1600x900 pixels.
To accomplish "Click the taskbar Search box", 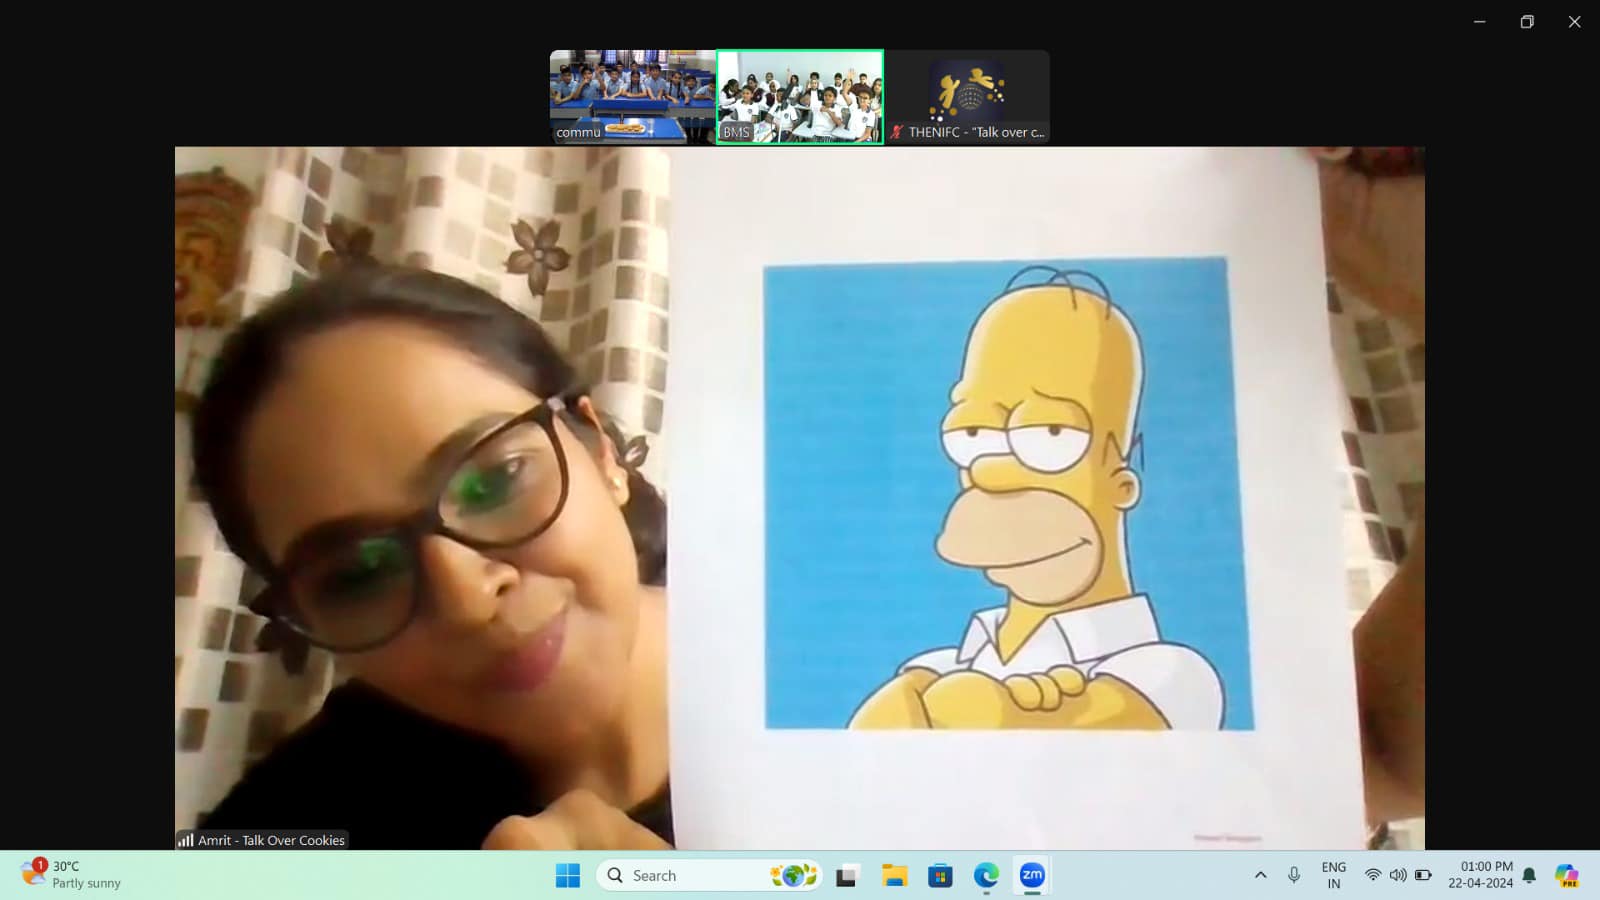I will [709, 876].
